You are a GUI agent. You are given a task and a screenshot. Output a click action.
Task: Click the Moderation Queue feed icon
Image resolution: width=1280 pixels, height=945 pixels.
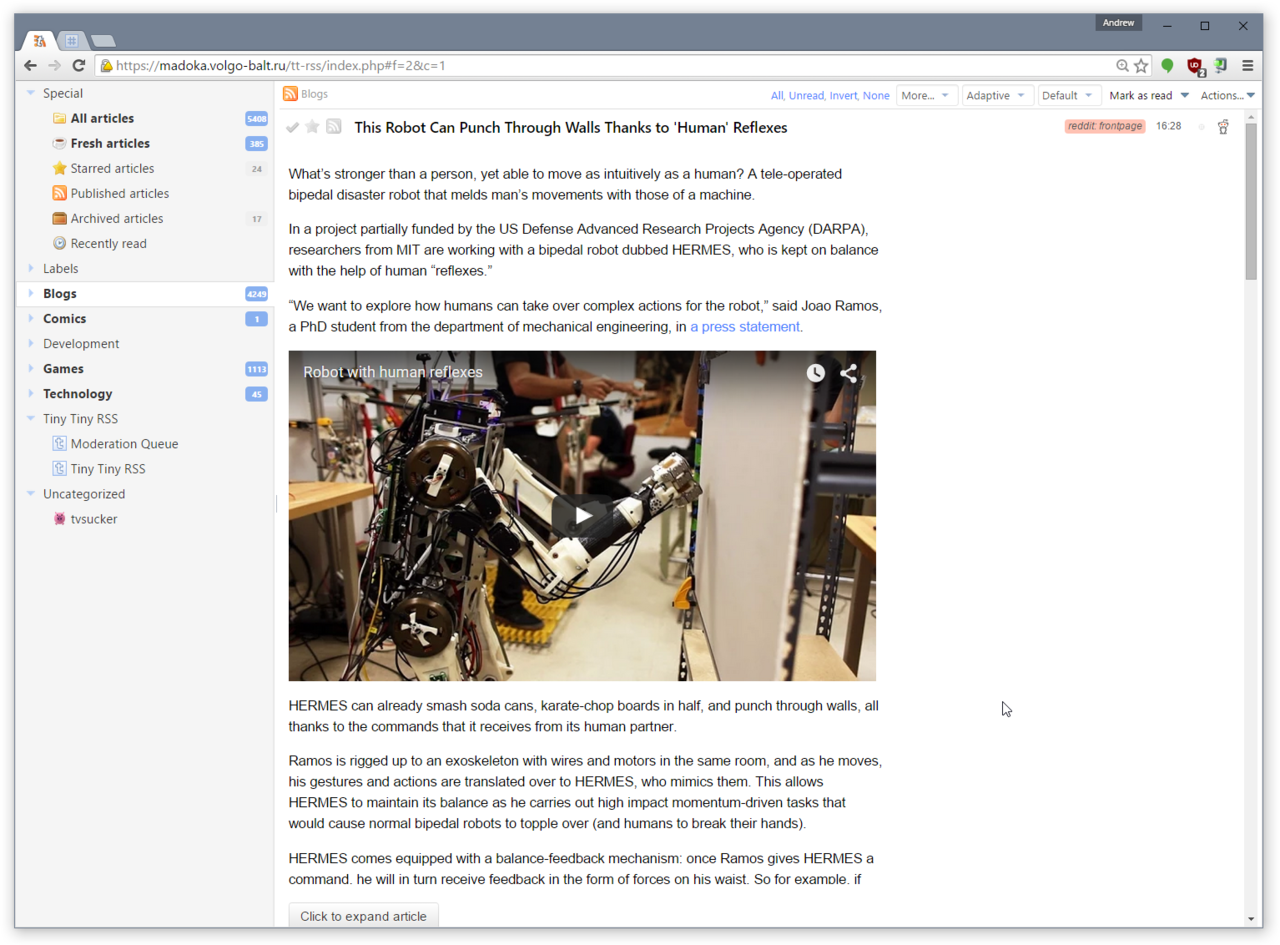[60, 443]
